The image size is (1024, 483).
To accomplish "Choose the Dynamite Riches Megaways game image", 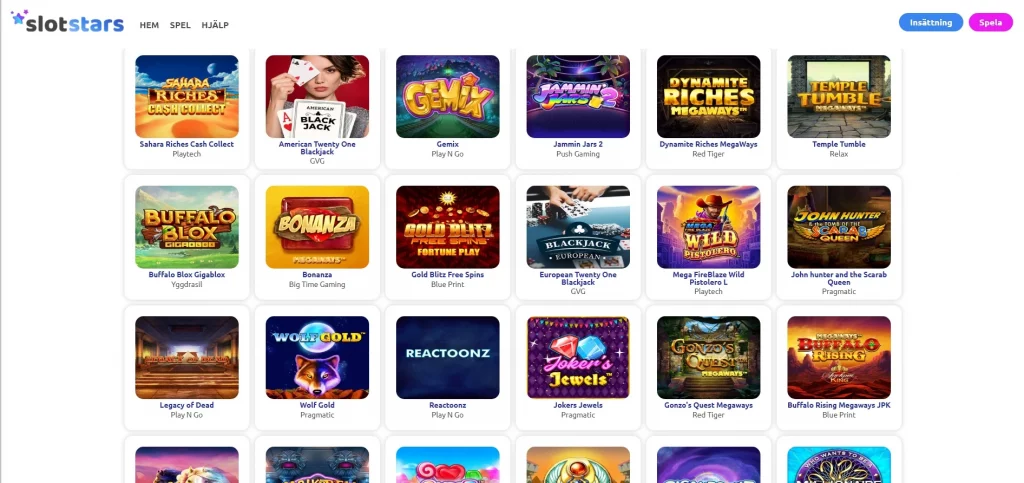I will click(x=709, y=97).
